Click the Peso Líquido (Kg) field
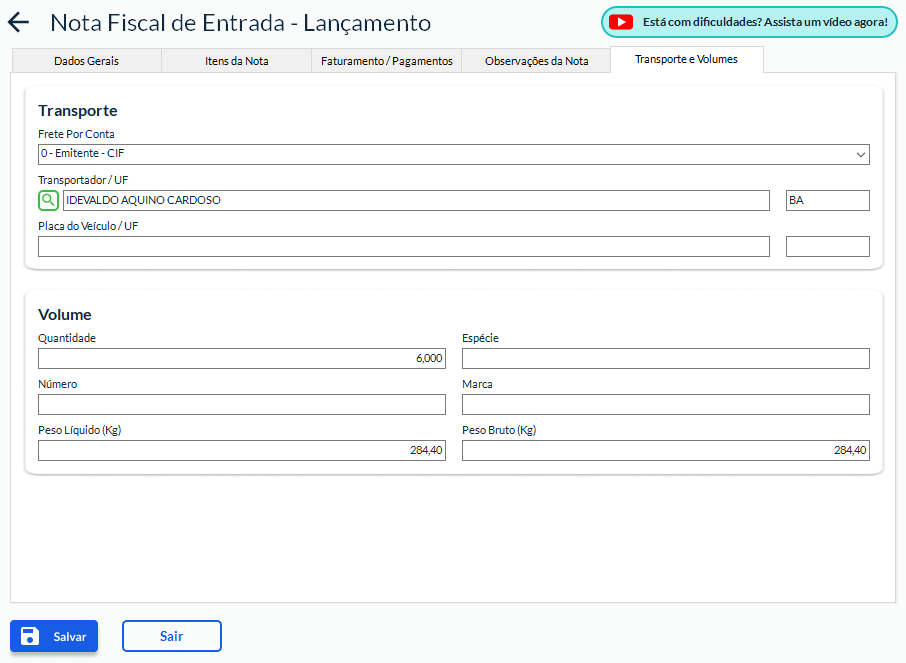 click(x=241, y=450)
